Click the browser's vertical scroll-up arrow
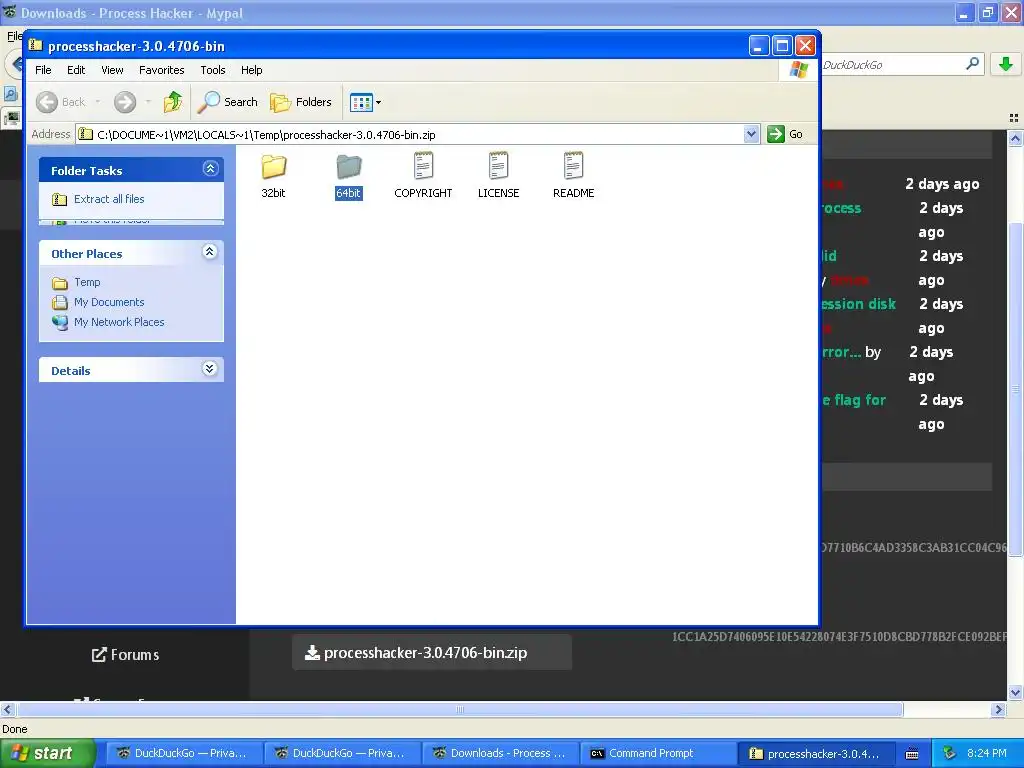The height and width of the screenshot is (768, 1024). click(x=1015, y=138)
